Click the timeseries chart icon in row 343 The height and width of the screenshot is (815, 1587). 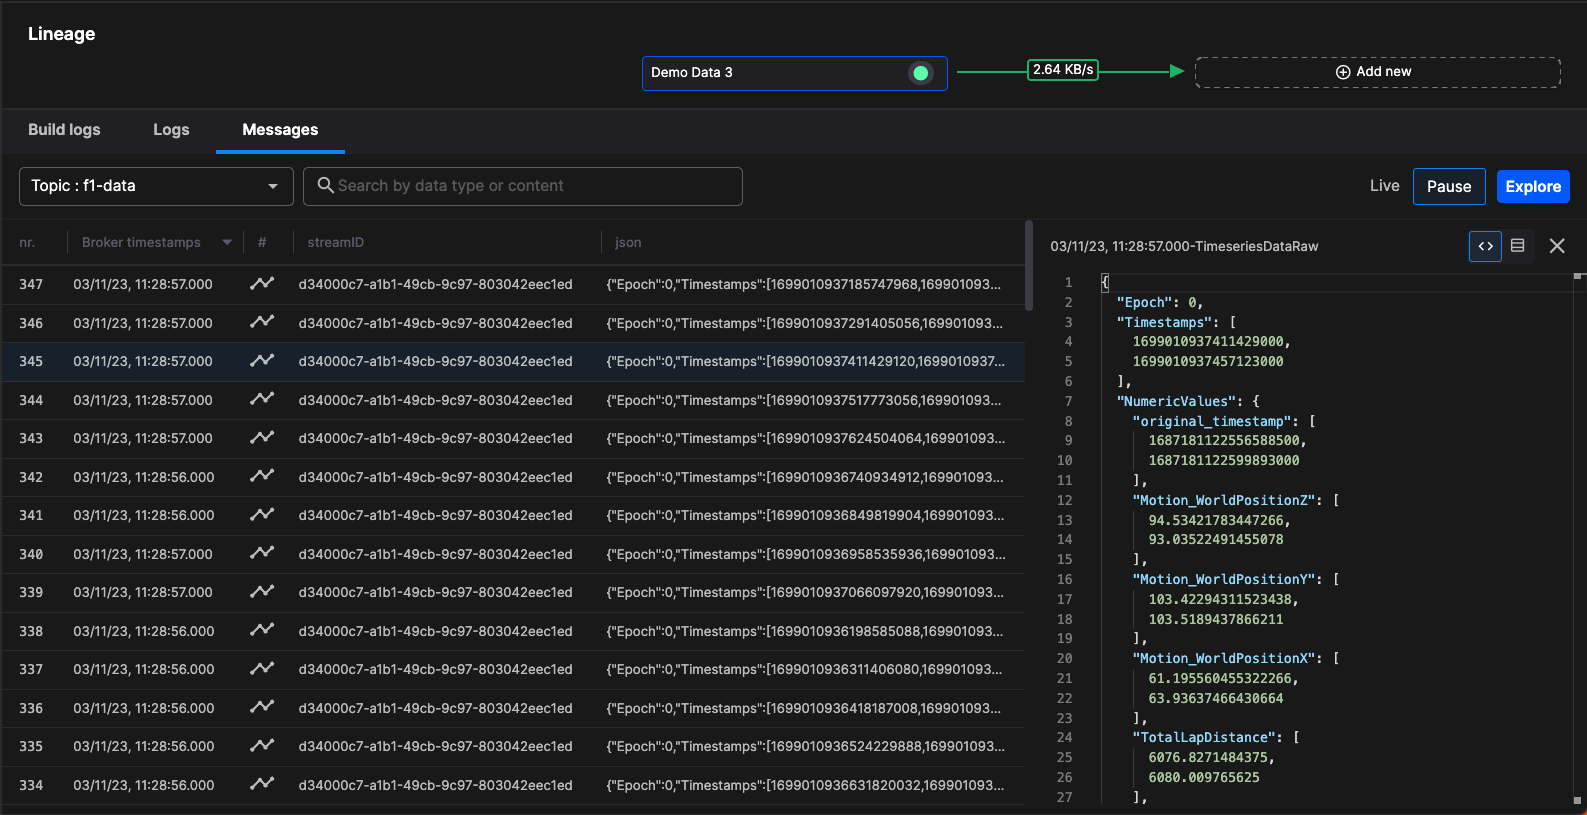pyautogui.click(x=262, y=438)
